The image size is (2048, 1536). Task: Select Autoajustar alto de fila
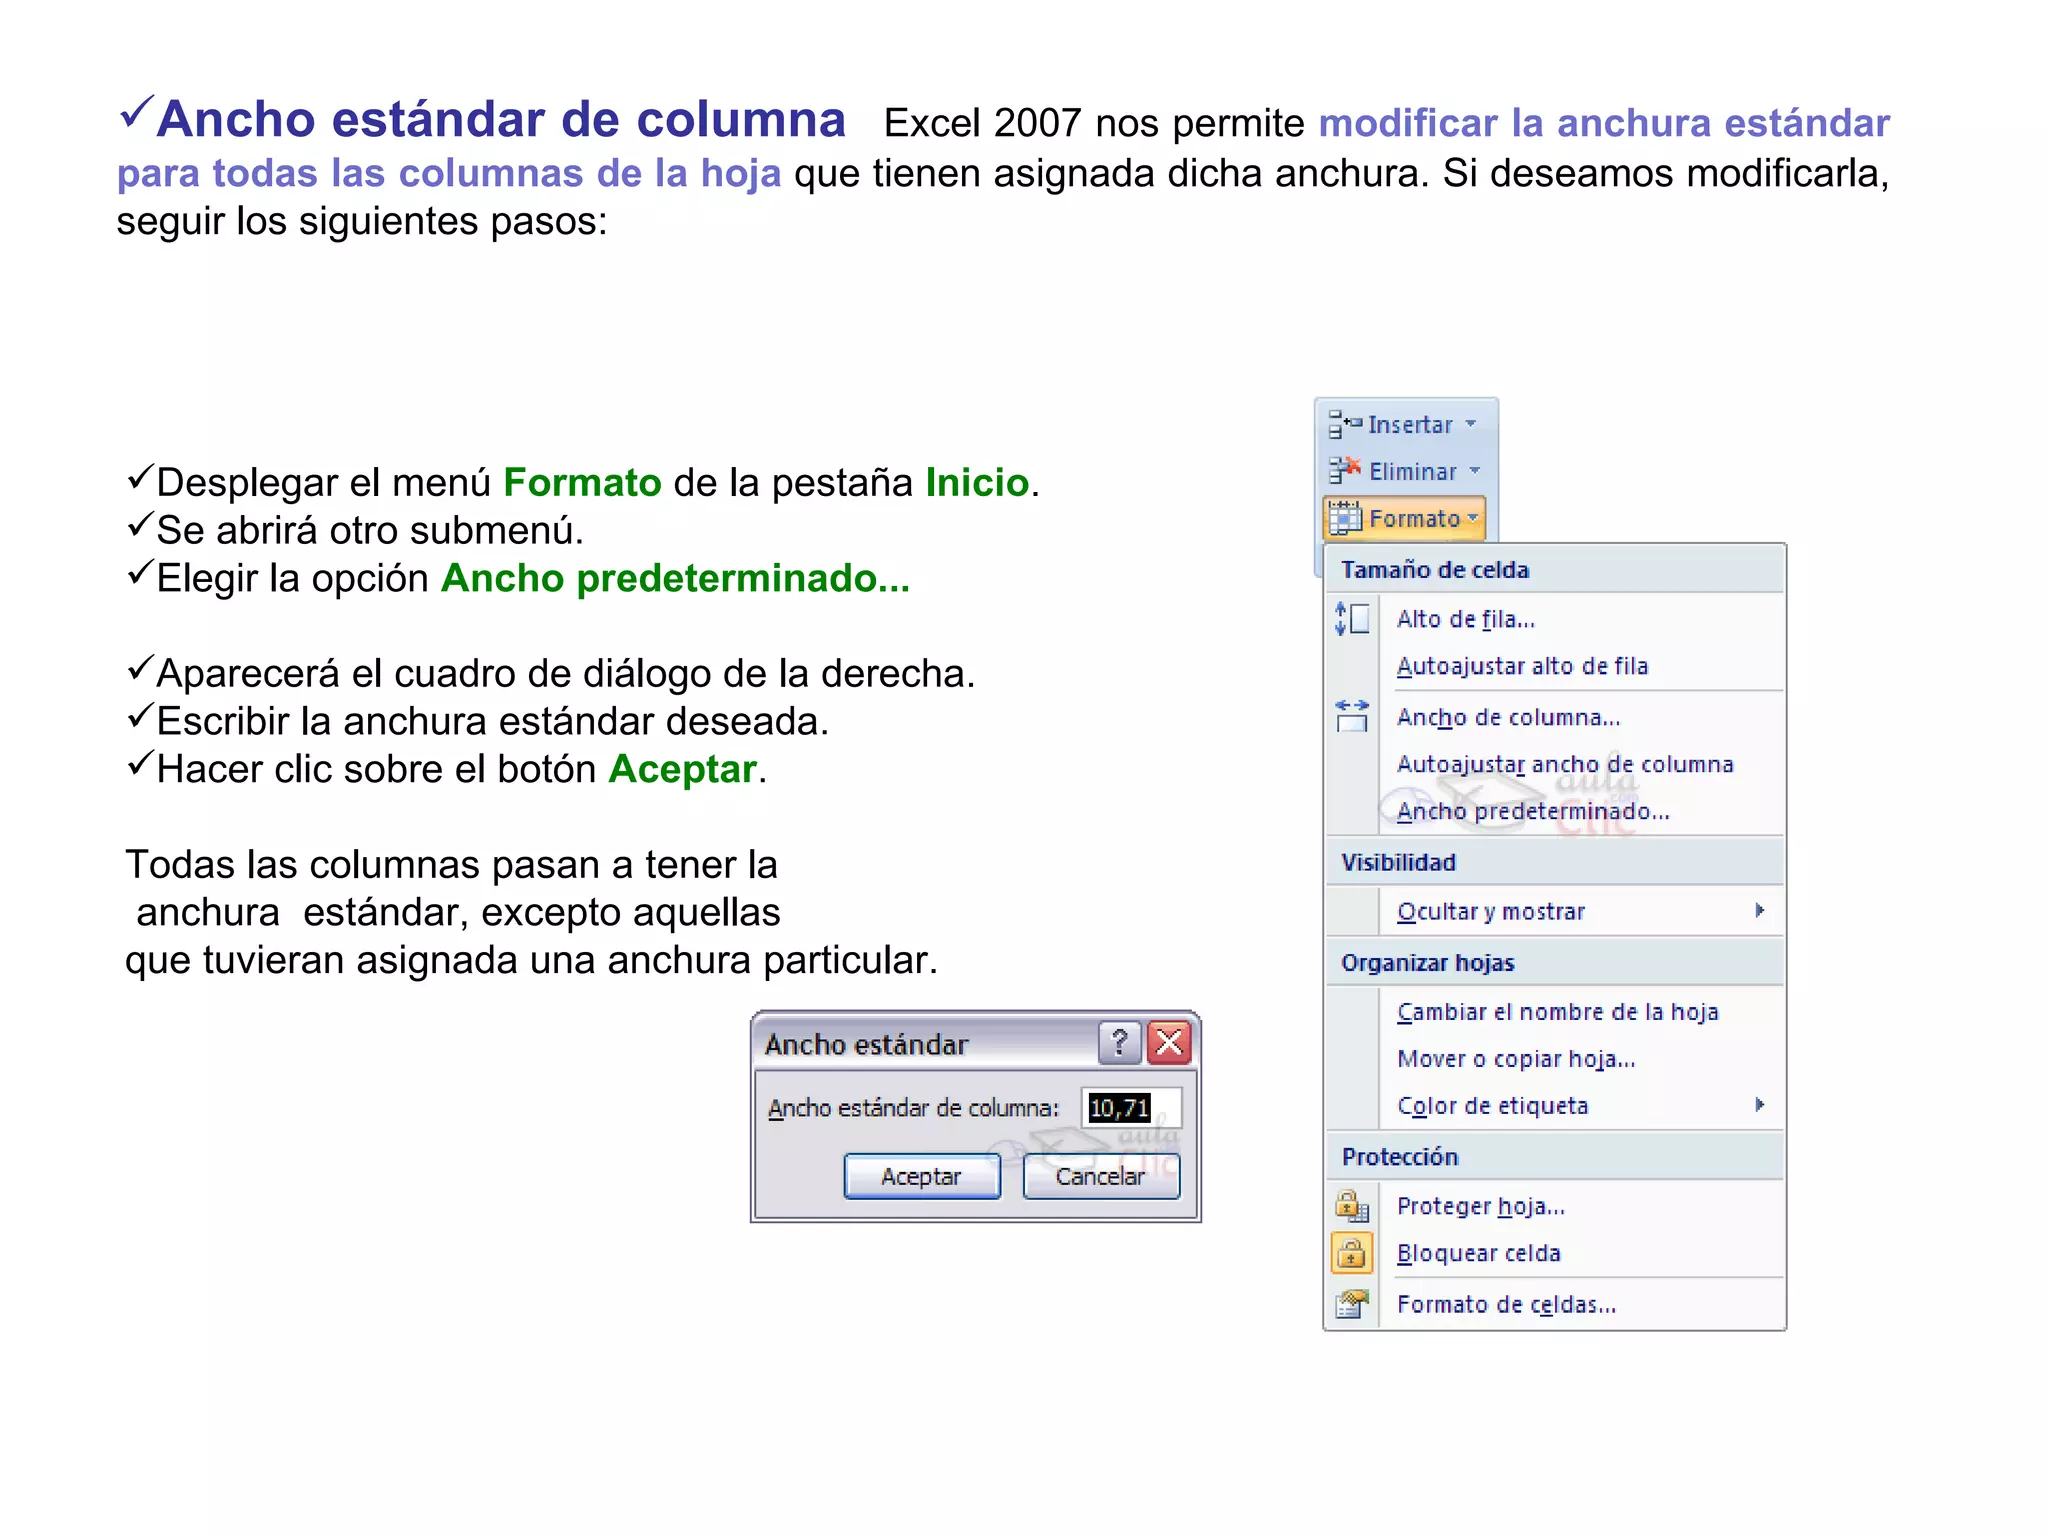click(x=1522, y=666)
